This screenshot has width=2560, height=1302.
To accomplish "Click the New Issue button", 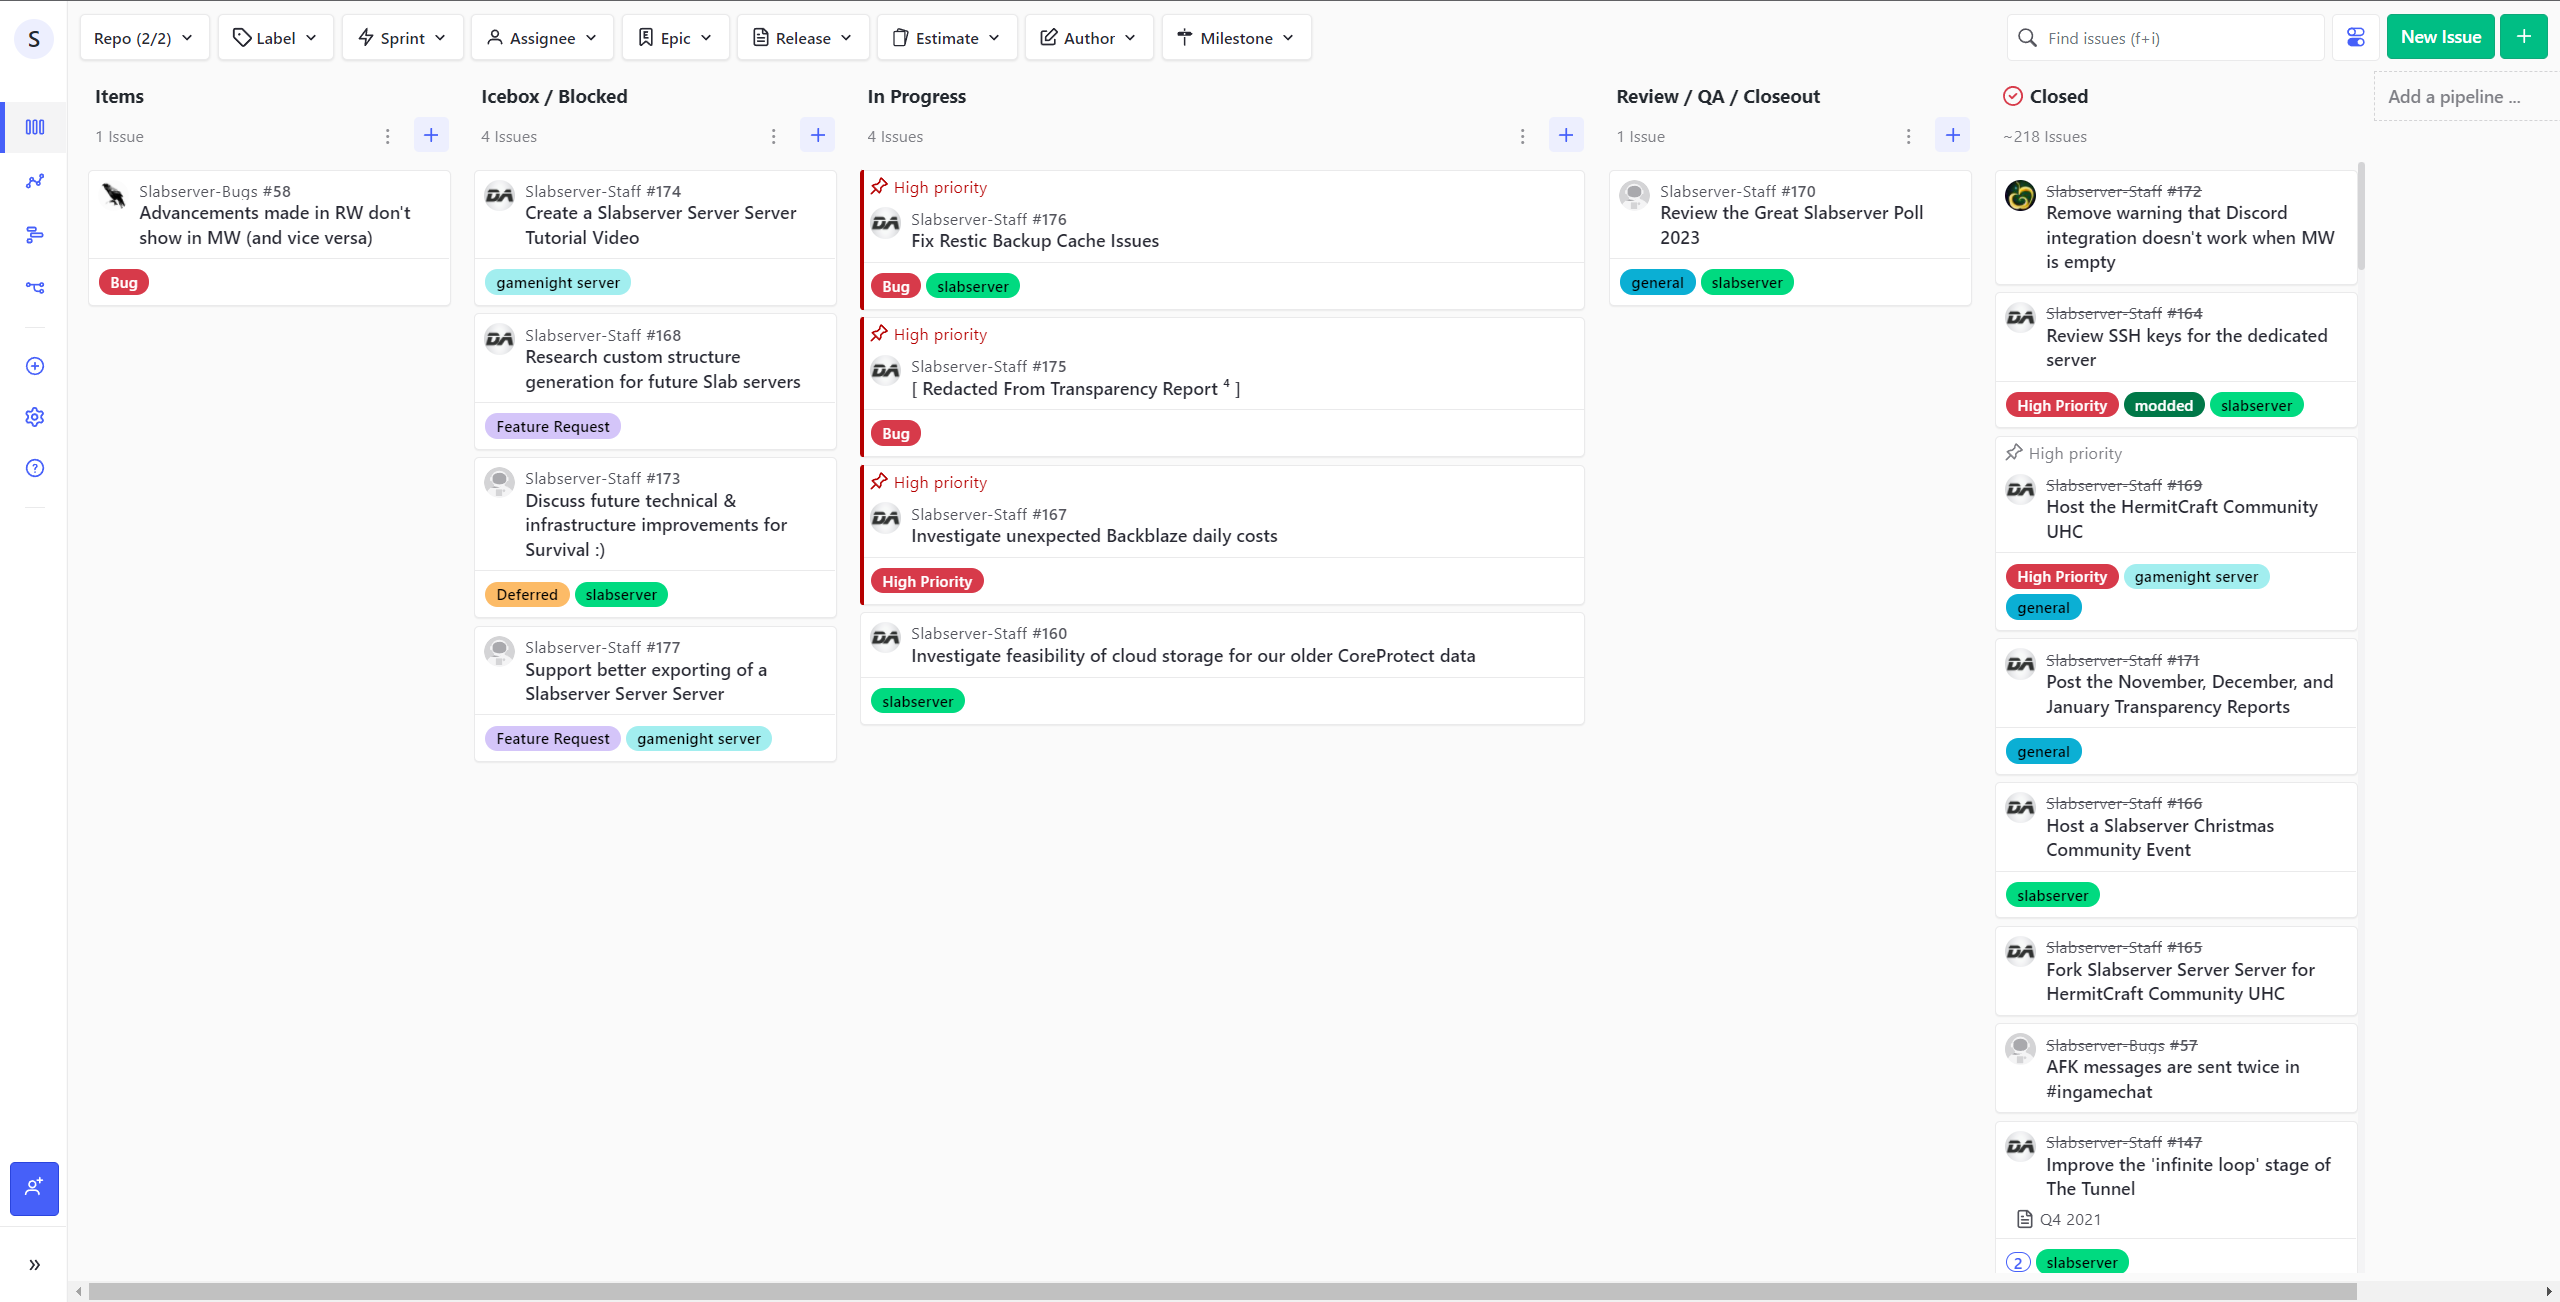I will tap(2440, 38).
